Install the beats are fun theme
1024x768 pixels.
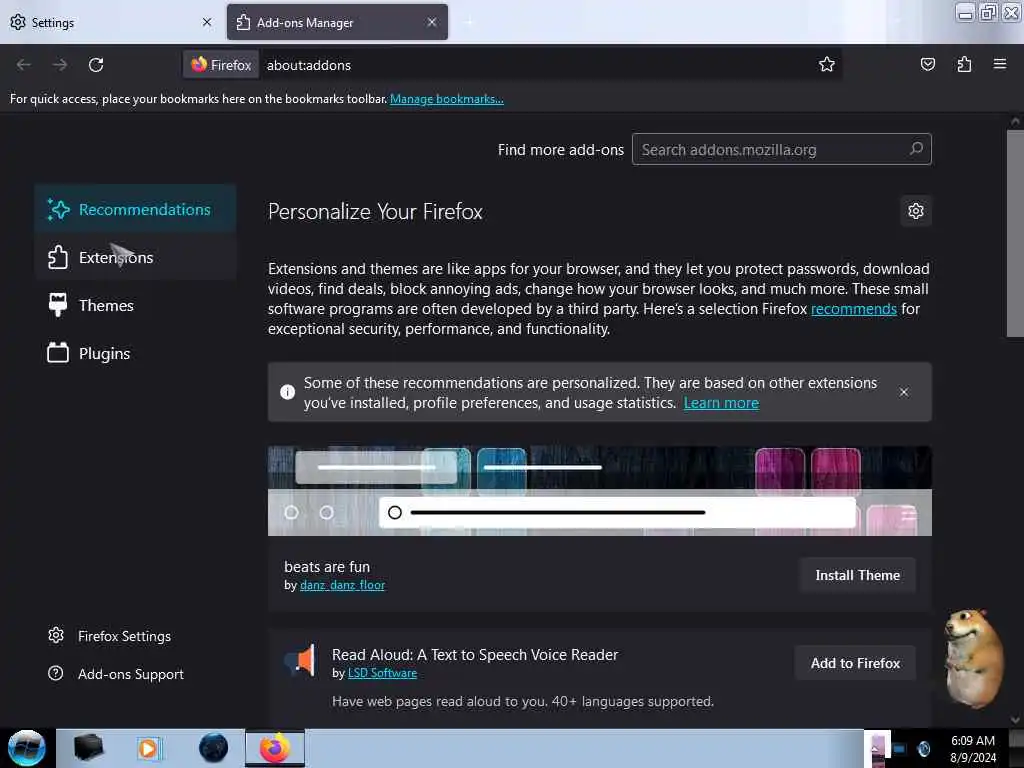(x=857, y=575)
